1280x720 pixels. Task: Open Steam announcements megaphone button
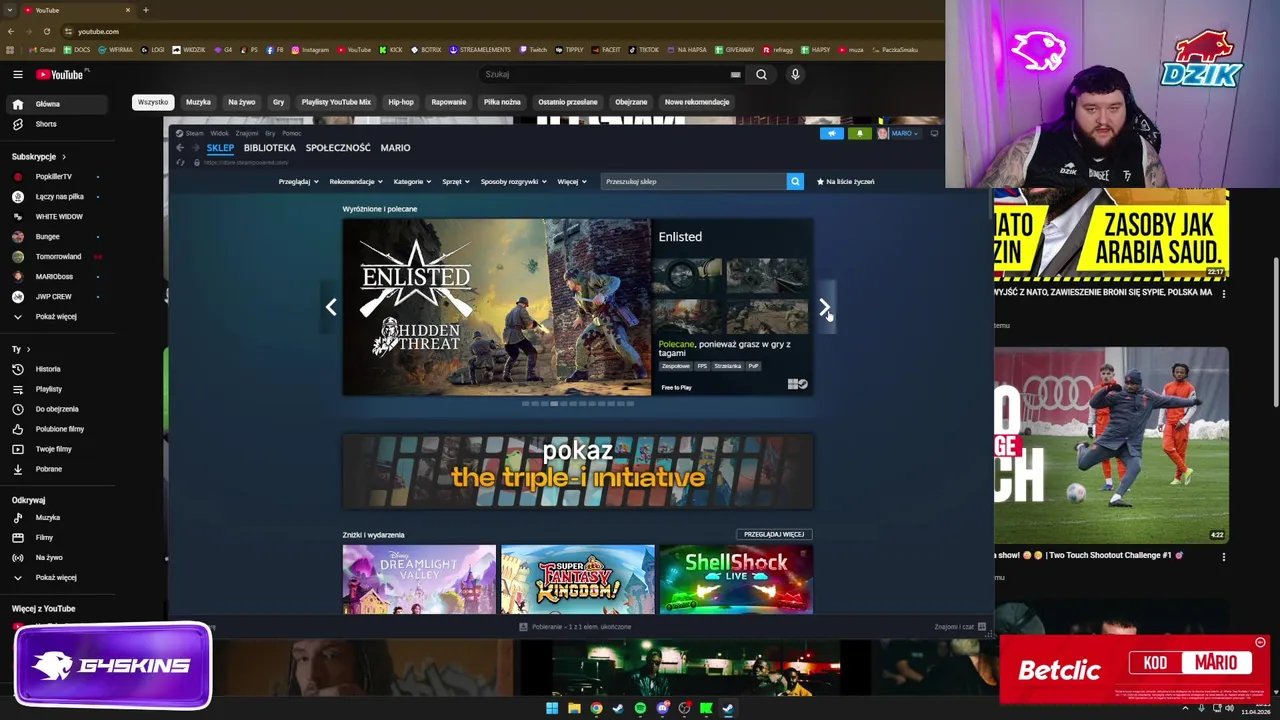click(832, 133)
